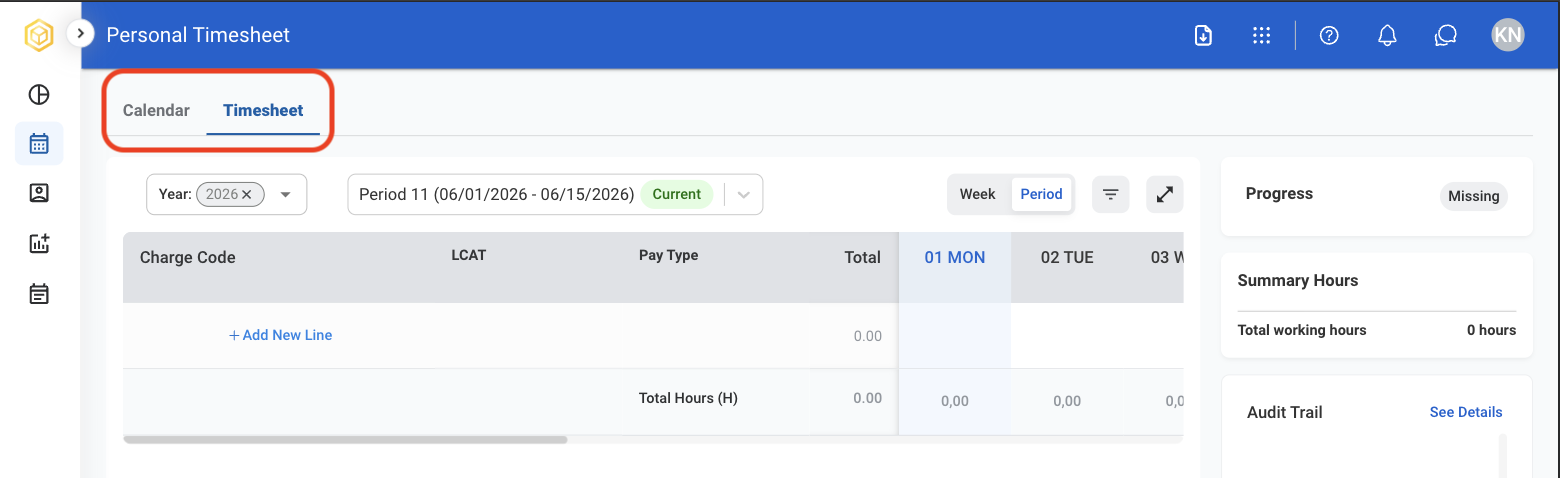Click the LCAT column header
Screen dimensions: 1560x478
tap(469, 255)
